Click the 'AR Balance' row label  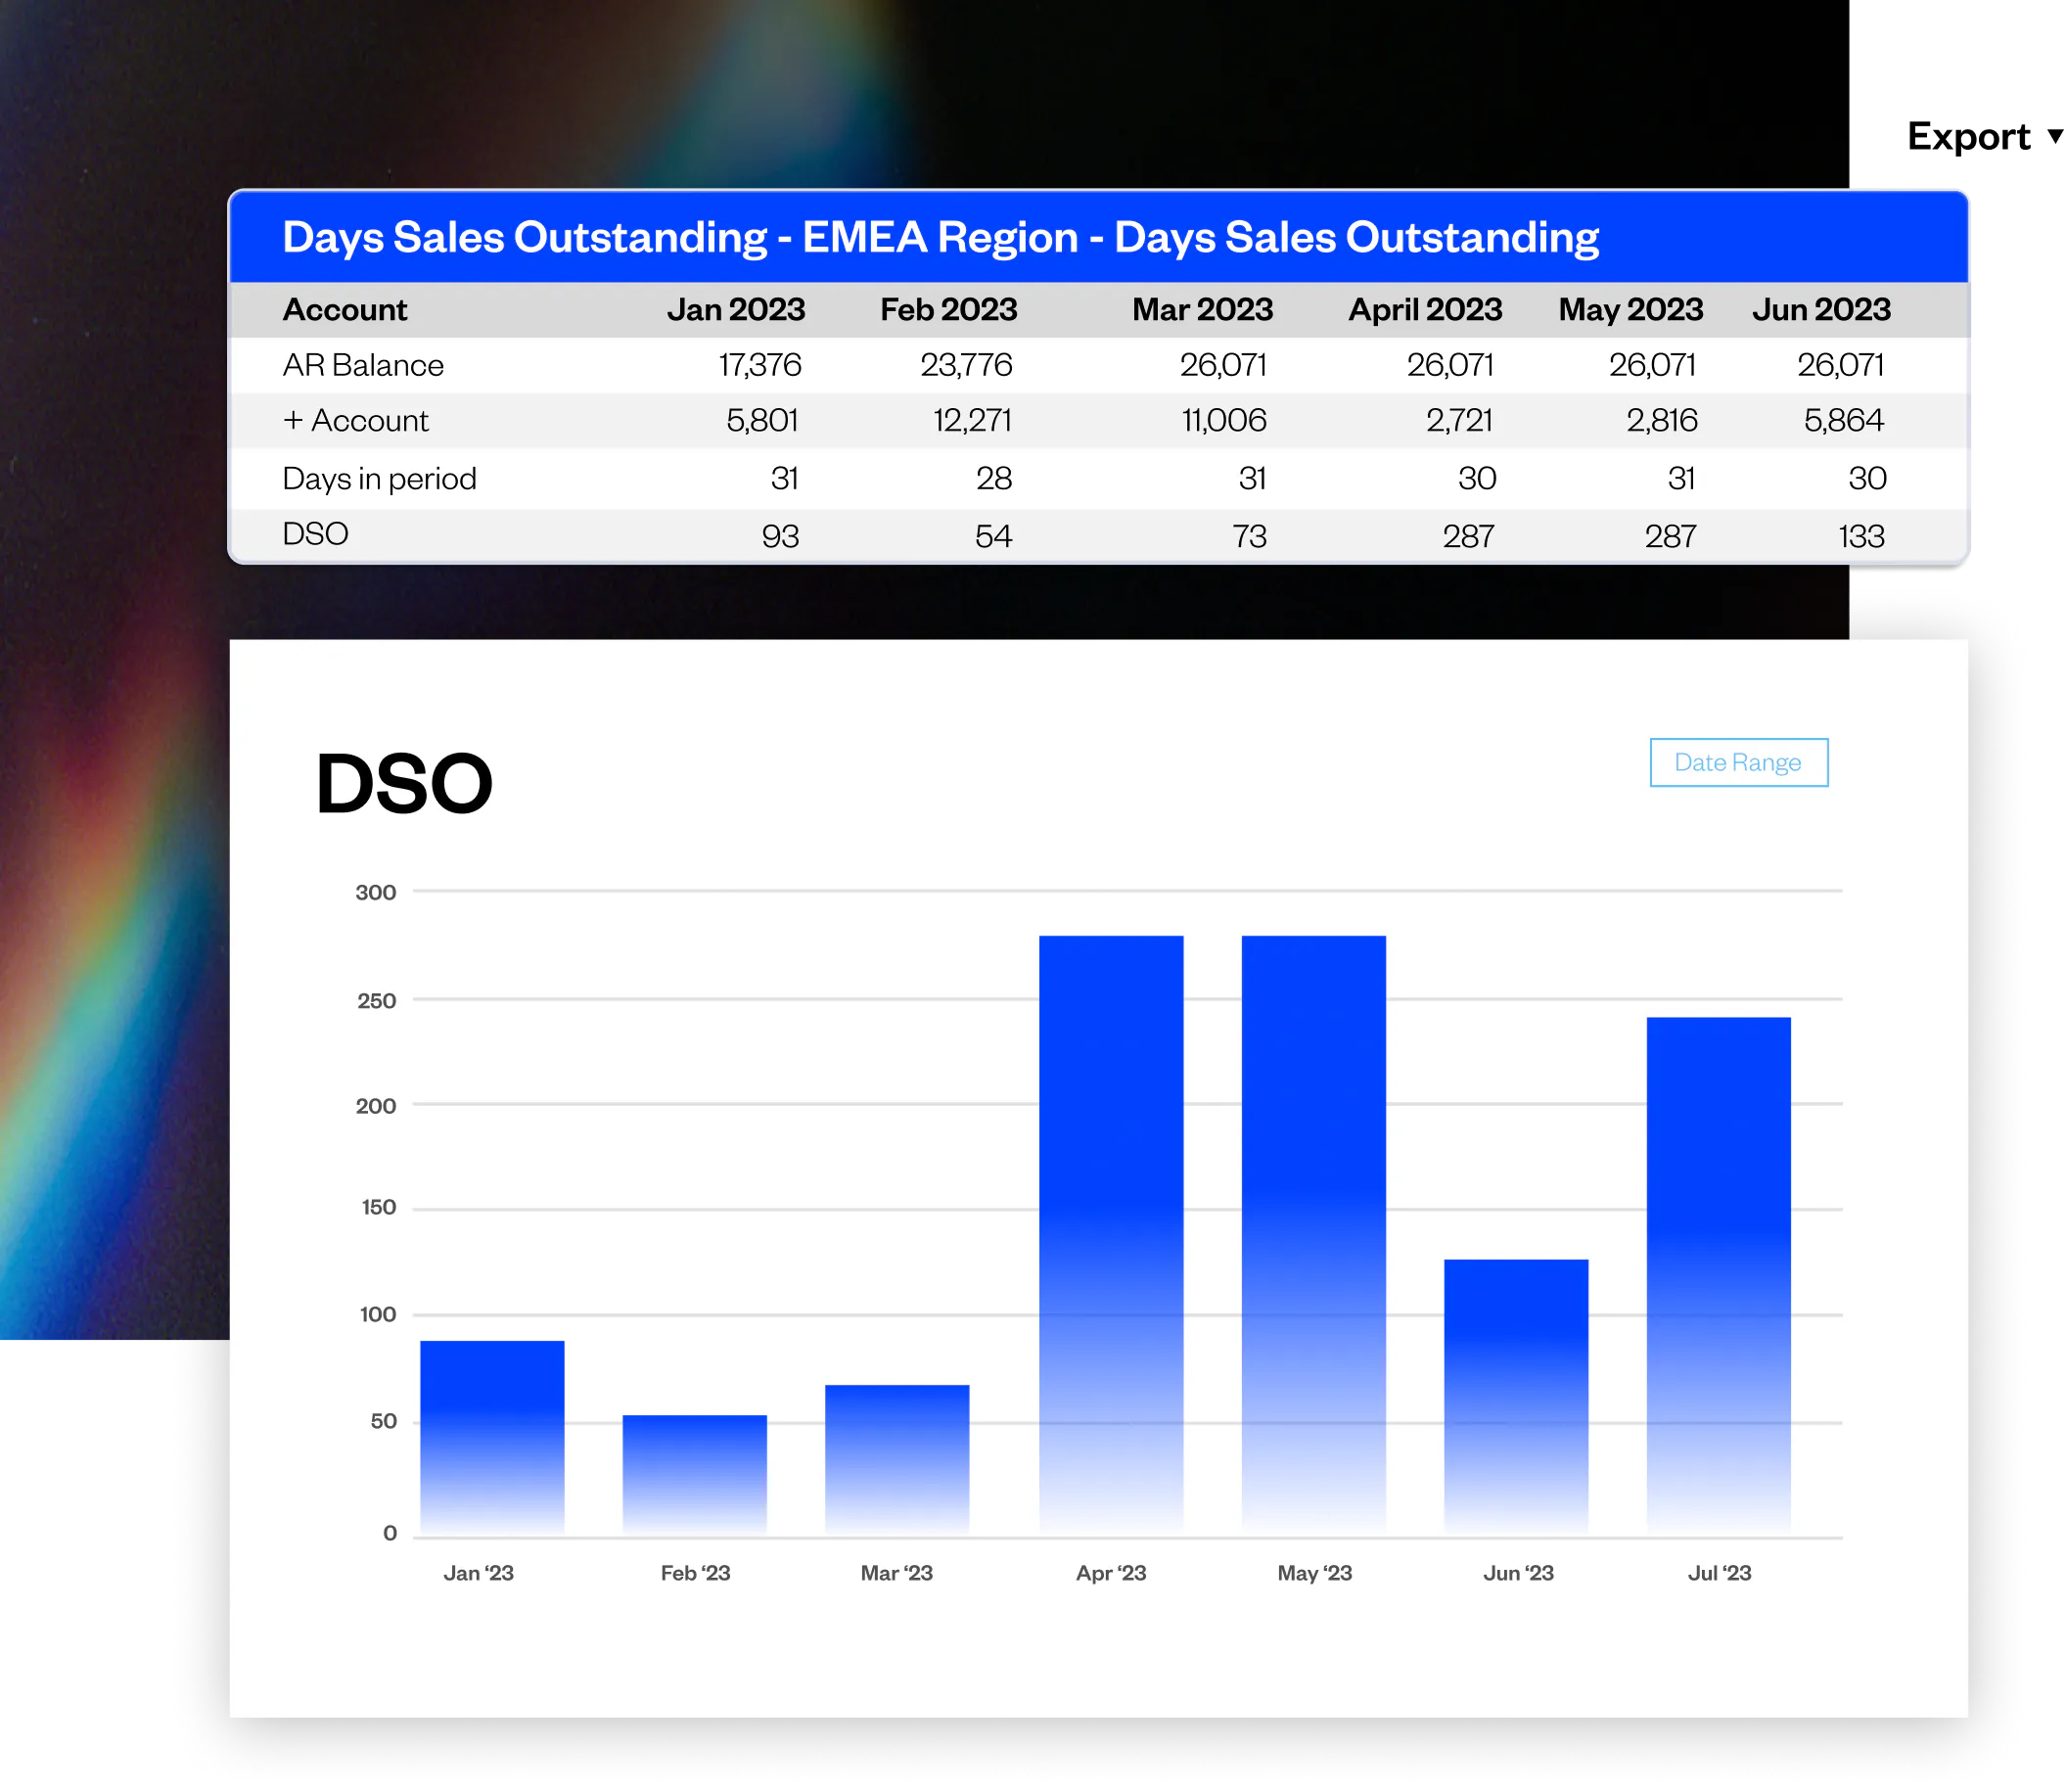pos(363,366)
